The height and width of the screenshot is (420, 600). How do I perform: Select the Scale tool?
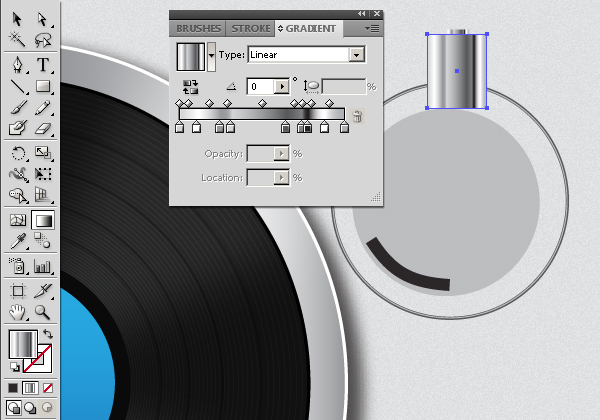click(43, 153)
